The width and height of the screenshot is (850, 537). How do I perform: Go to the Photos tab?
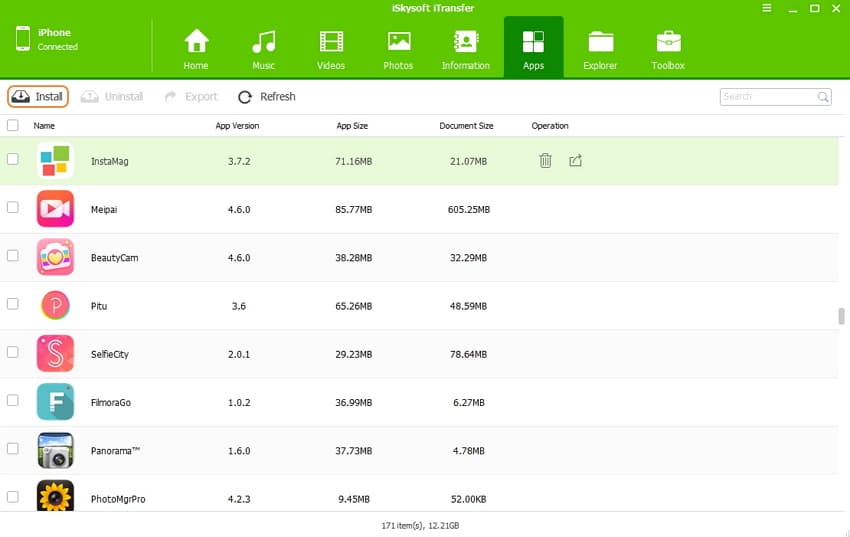point(398,50)
